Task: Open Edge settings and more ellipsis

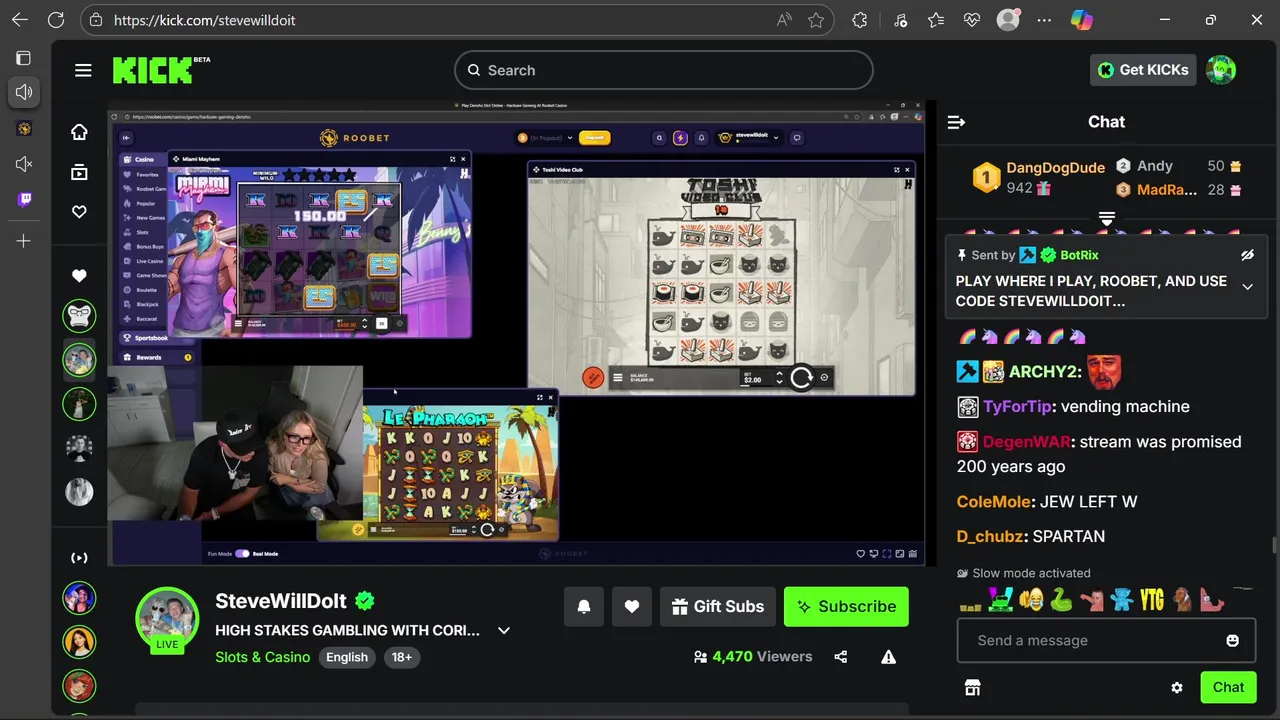Action: coord(1045,20)
